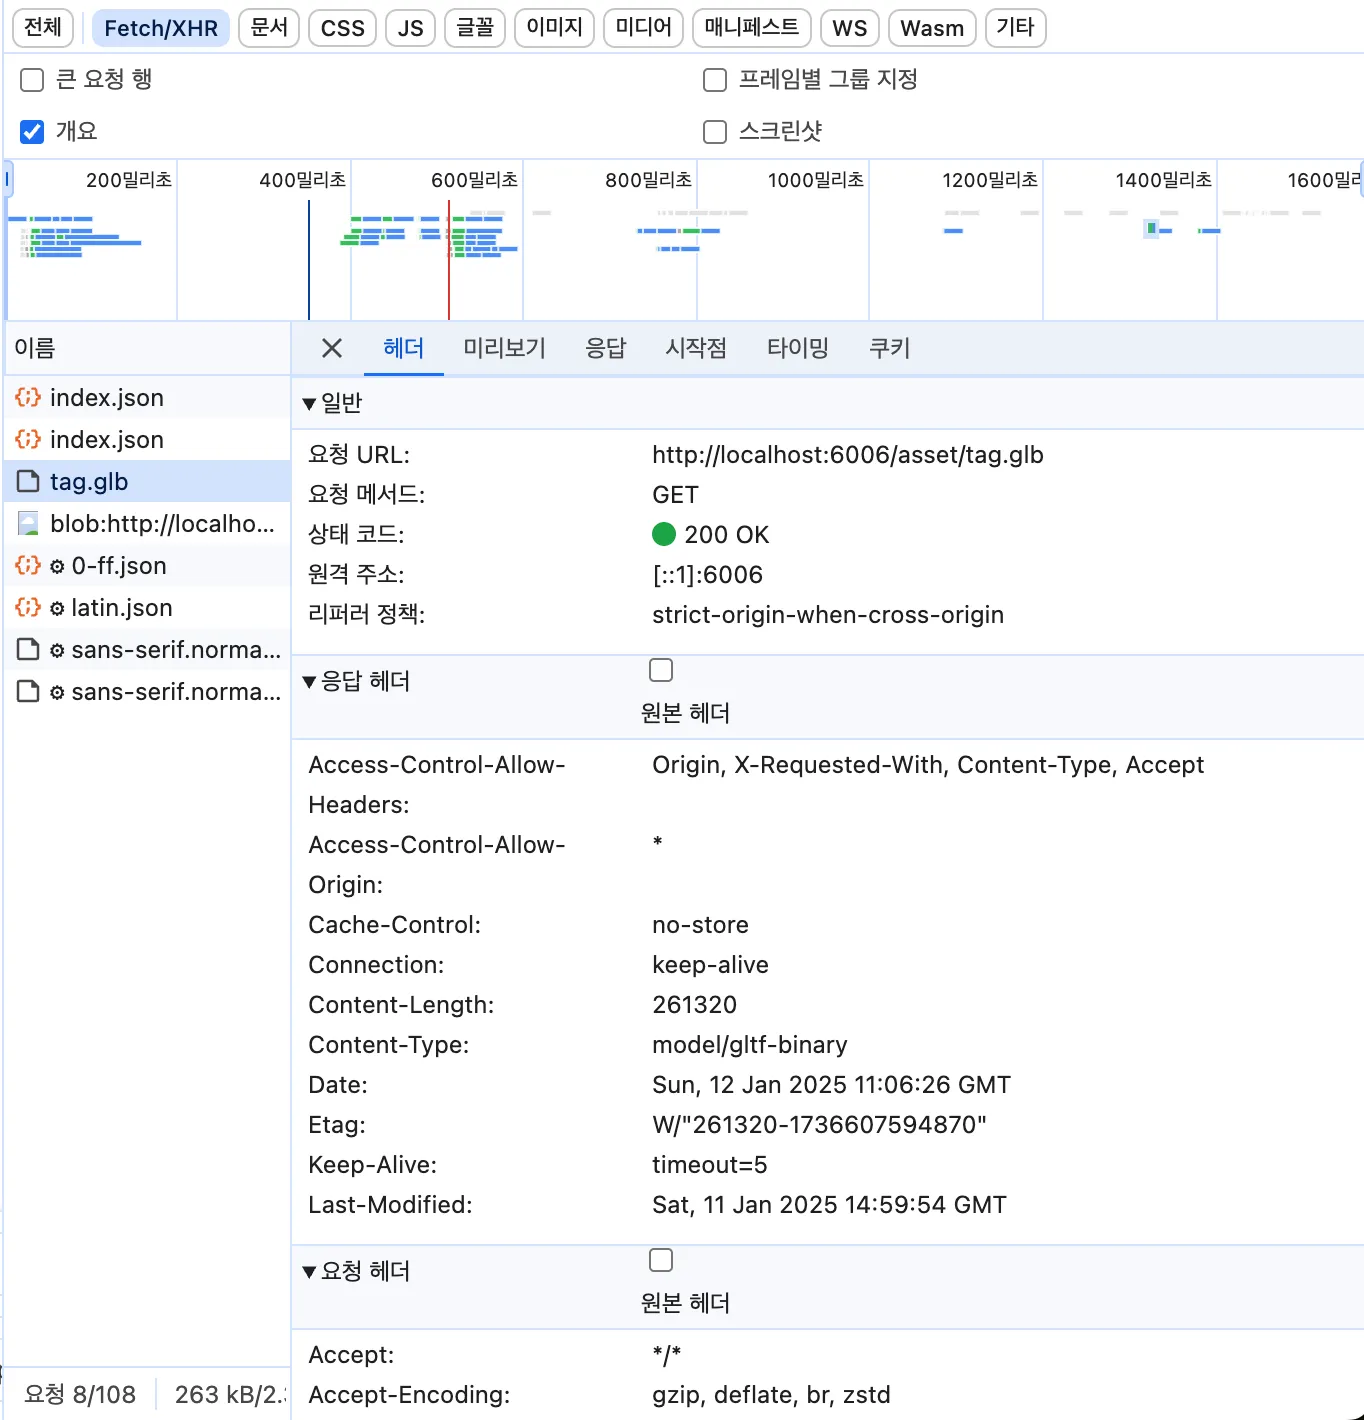Select the WS network filter

(x=849, y=28)
